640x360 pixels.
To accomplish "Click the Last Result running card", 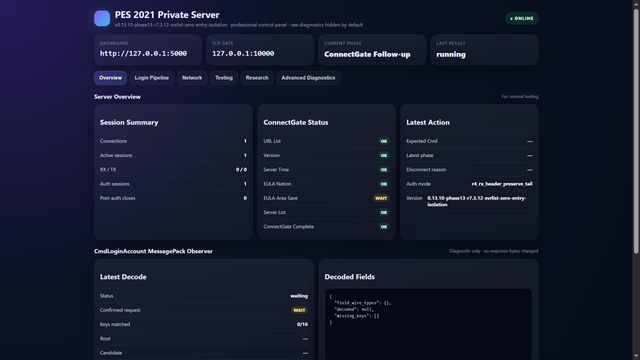I will pyautogui.click(x=484, y=50).
